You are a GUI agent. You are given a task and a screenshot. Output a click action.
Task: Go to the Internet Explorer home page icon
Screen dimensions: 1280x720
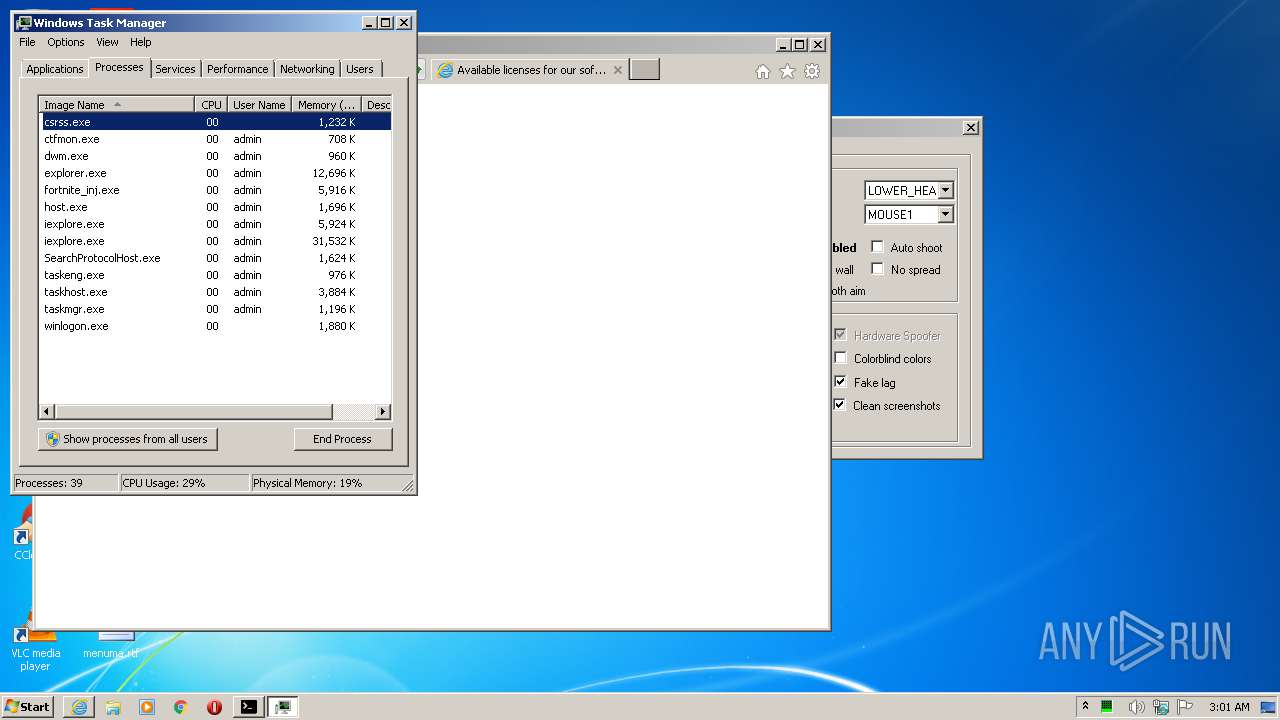coord(763,71)
